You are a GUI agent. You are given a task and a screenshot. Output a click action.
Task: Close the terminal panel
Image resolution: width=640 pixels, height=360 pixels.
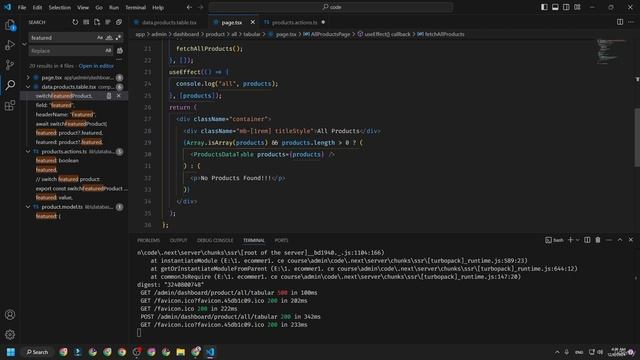click(x=631, y=240)
